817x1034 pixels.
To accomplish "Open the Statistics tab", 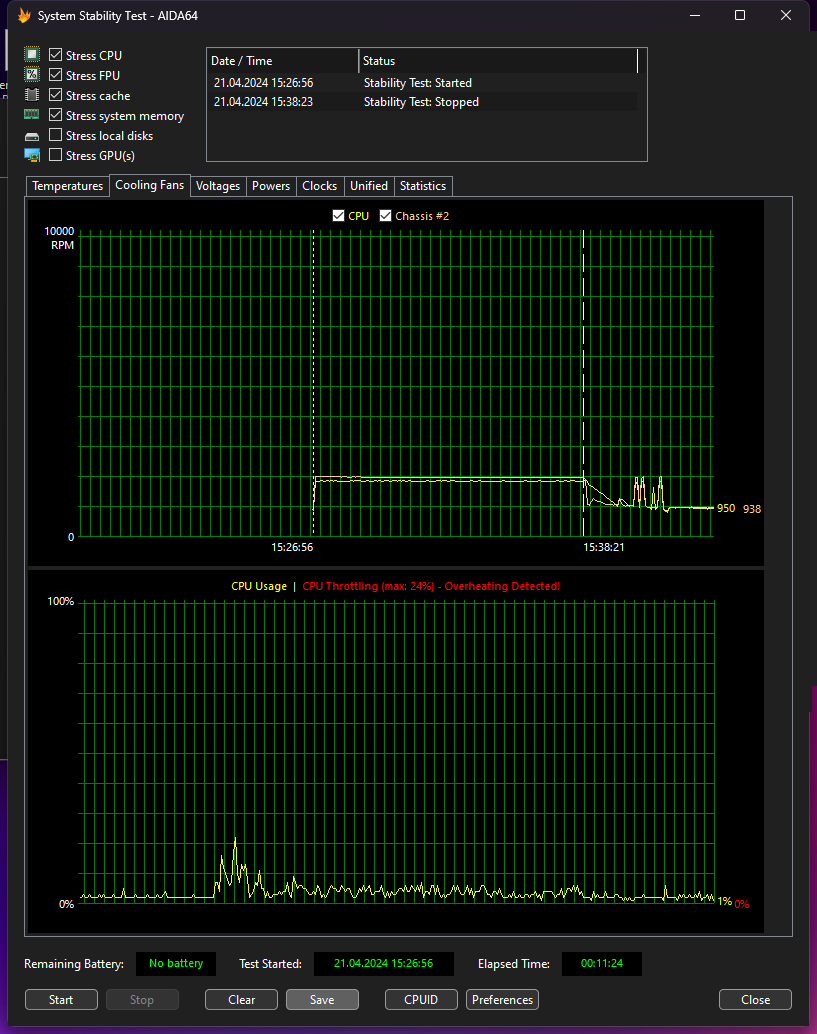I will point(423,186).
